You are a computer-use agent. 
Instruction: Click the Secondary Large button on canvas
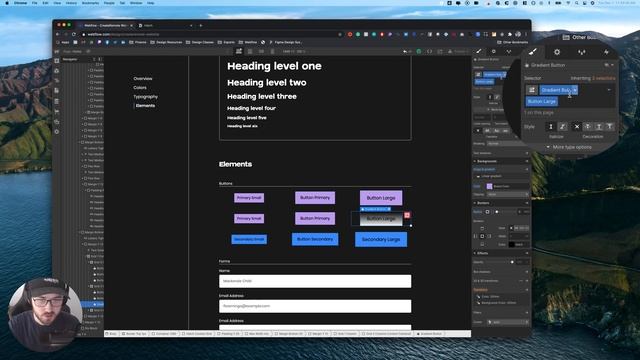pyautogui.click(x=381, y=240)
